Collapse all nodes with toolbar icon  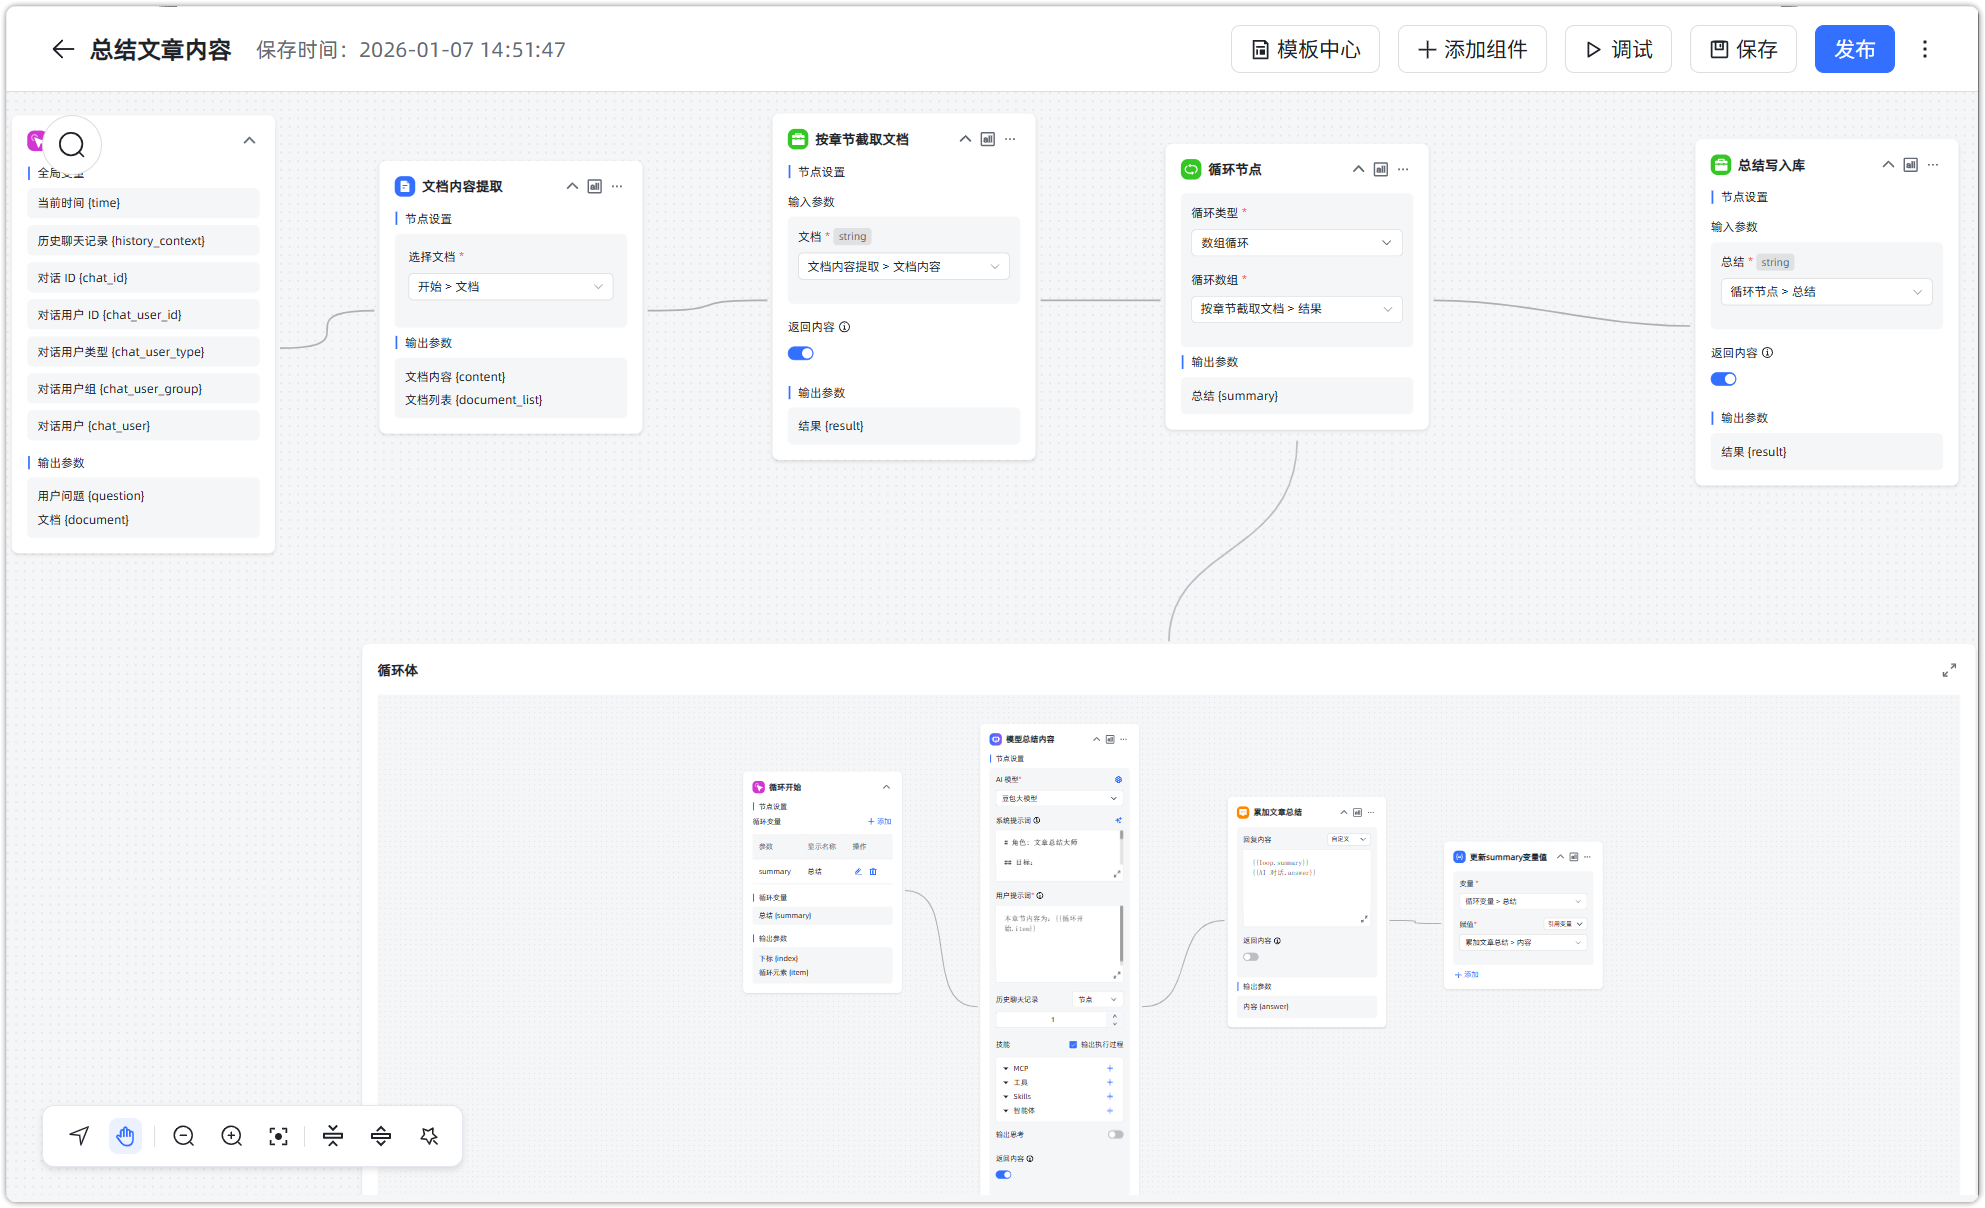pyautogui.click(x=333, y=1136)
